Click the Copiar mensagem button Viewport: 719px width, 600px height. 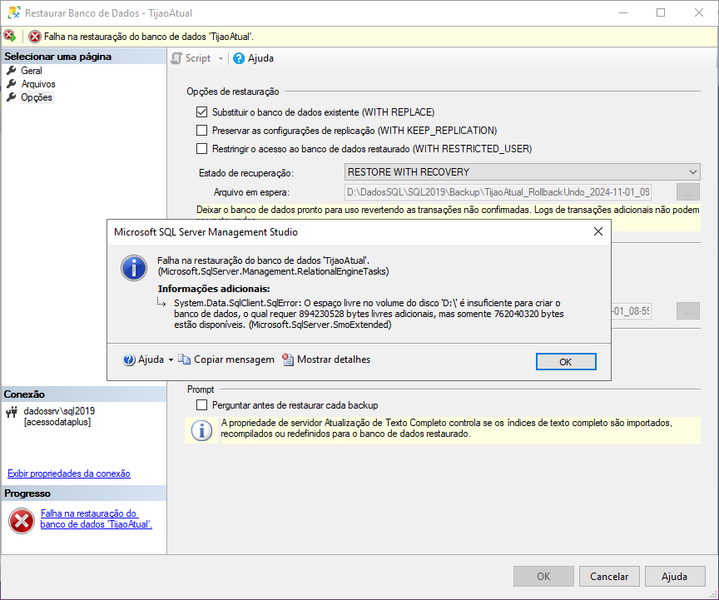click(x=226, y=360)
